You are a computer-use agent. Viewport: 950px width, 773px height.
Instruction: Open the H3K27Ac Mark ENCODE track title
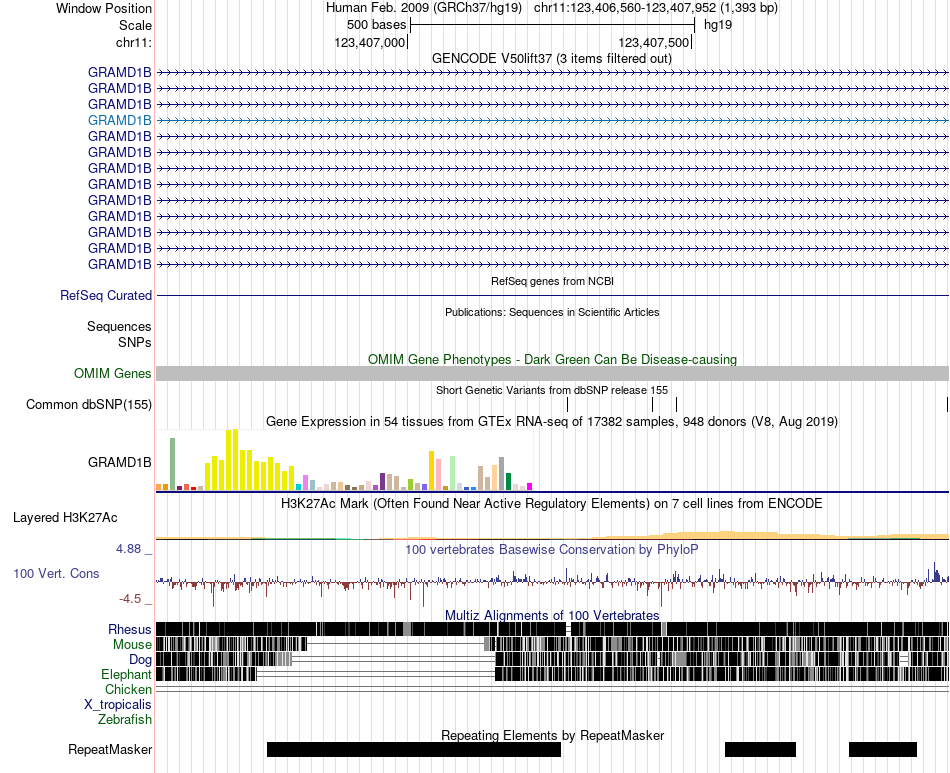click(552, 503)
